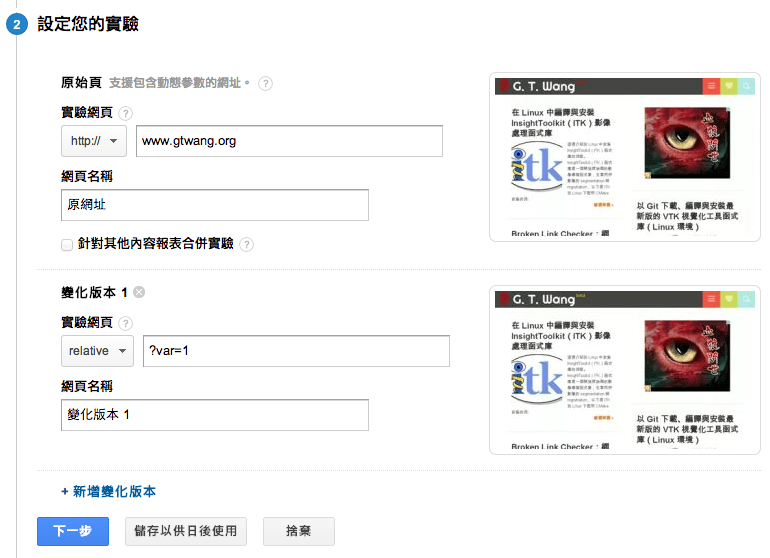Screen dimensions: 770x558
Task: Click green heart icon in variation preview
Action: tap(729, 299)
